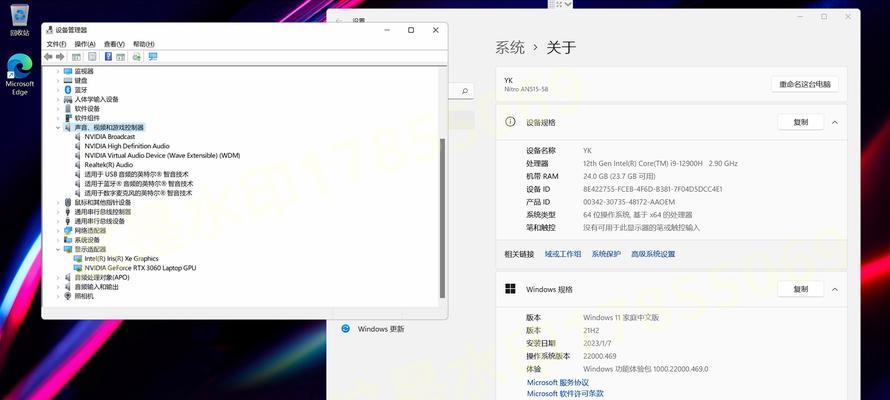Click the speaker icon next to Realtek(R) Audio

click(x=78, y=165)
